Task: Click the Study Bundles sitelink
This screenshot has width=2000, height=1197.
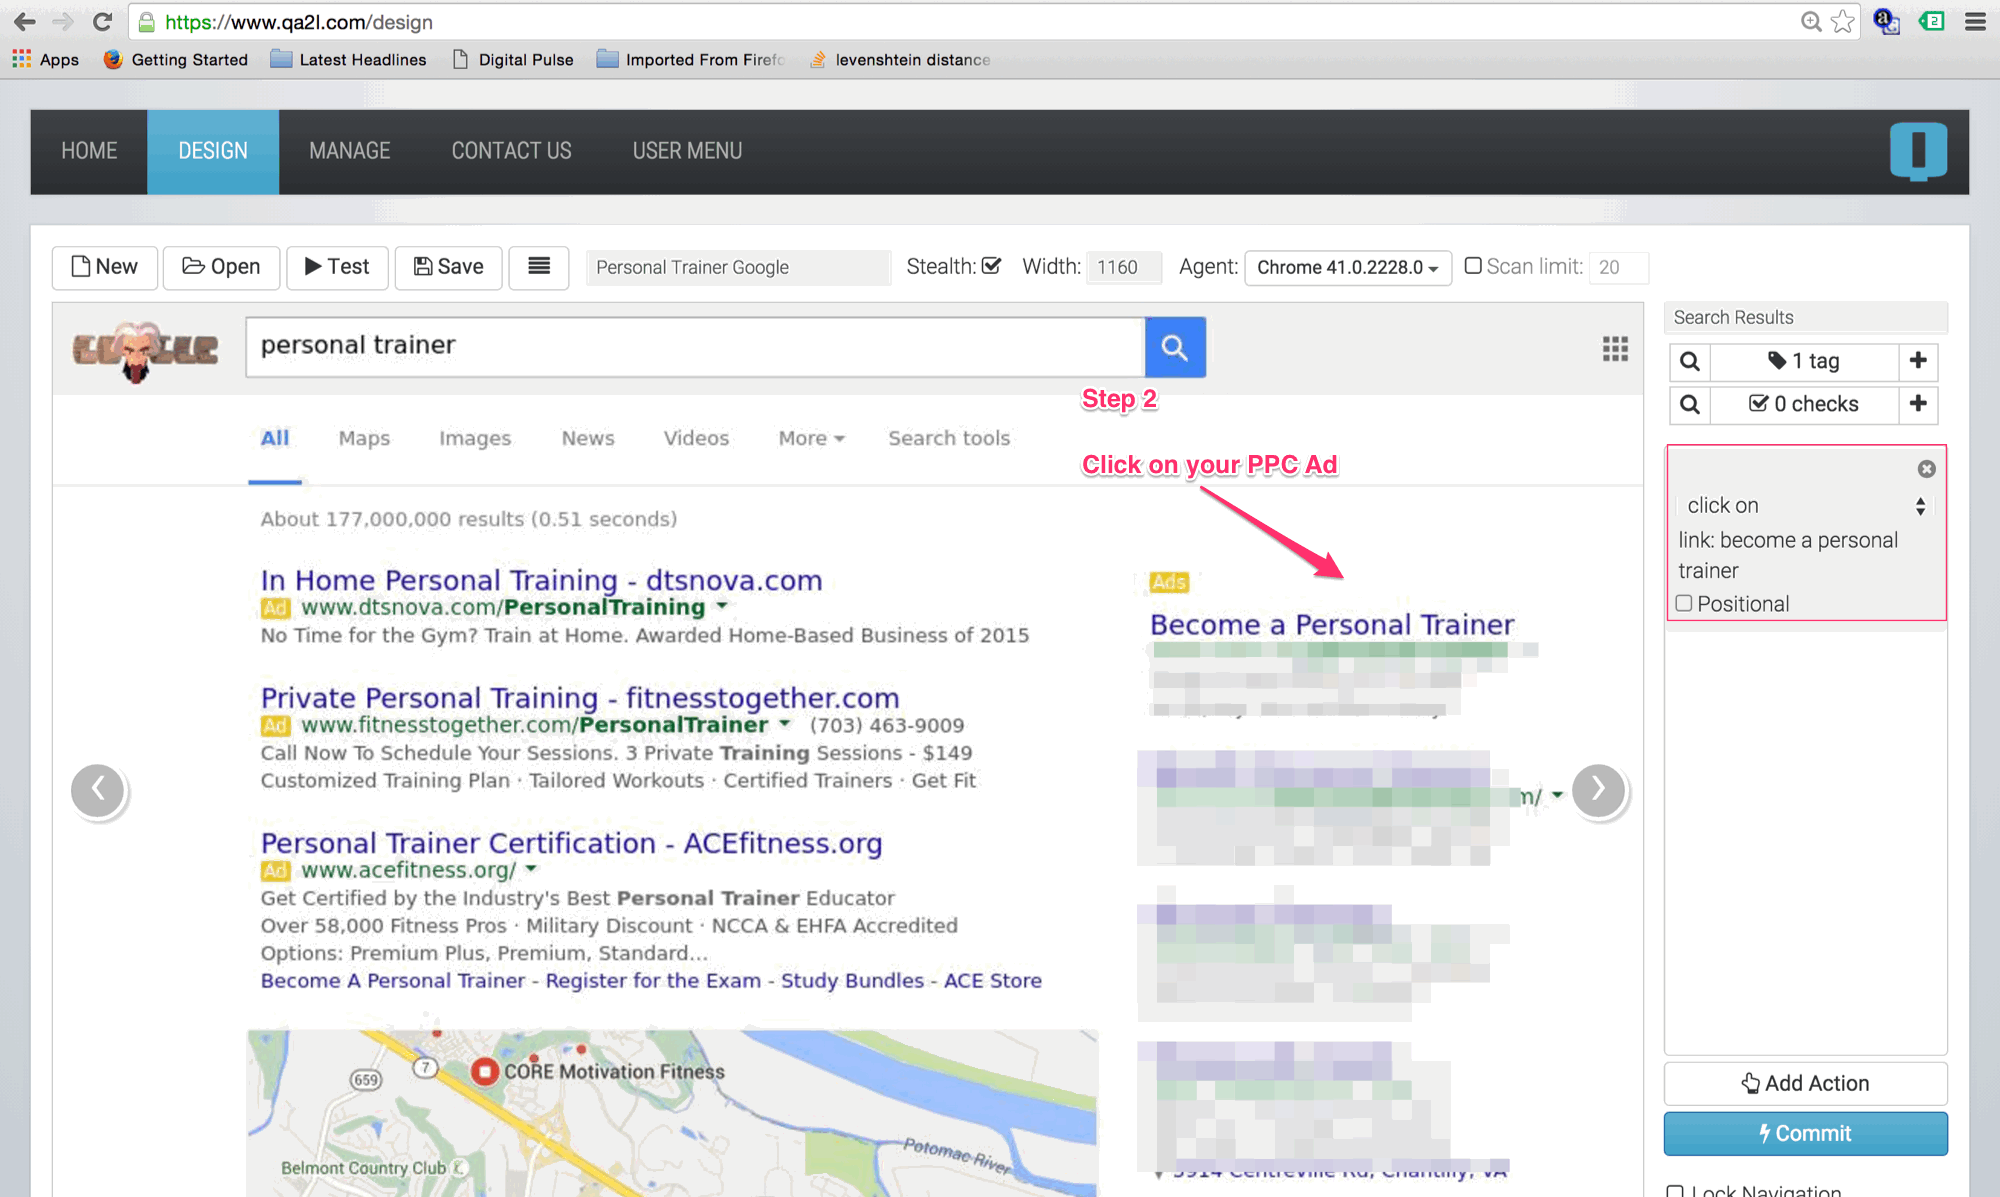Action: click(852, 981)
